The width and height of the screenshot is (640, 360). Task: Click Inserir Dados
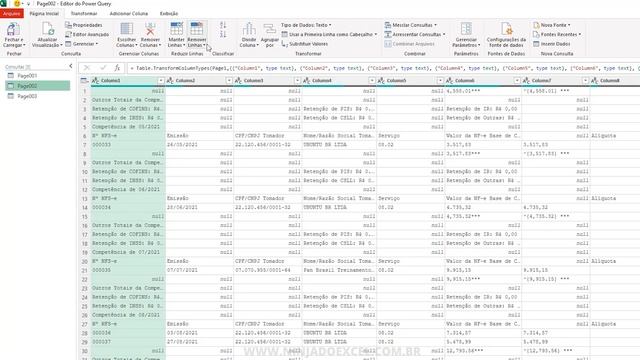tap(551, 44)
